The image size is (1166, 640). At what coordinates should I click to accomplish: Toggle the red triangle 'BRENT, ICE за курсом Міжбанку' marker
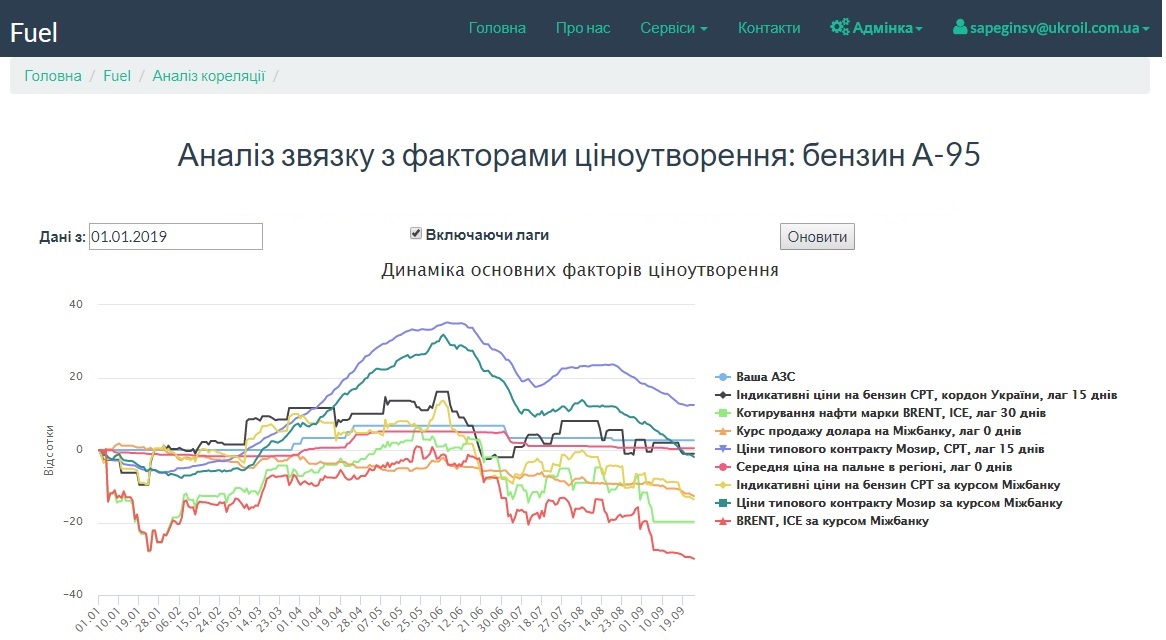723,521
